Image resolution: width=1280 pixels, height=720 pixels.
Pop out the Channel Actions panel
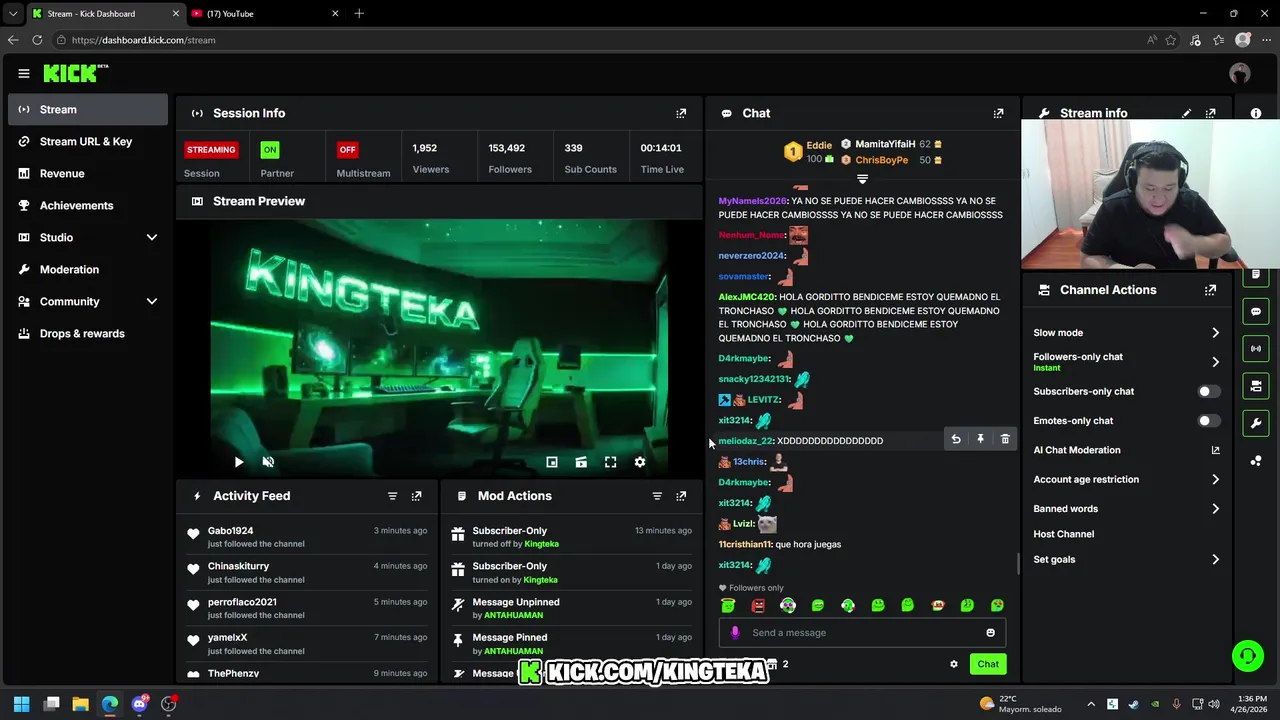[1211, 290]
